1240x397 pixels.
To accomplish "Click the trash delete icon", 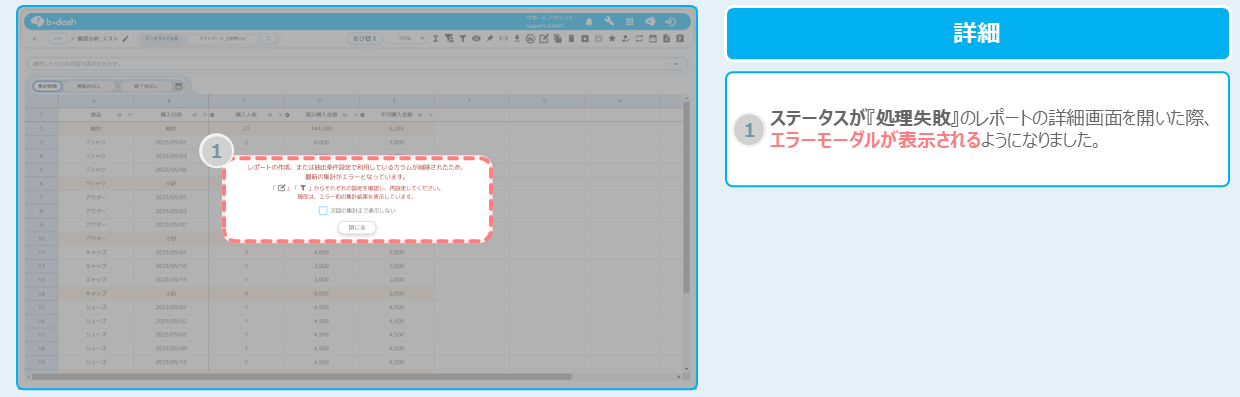I will (571, 38).
